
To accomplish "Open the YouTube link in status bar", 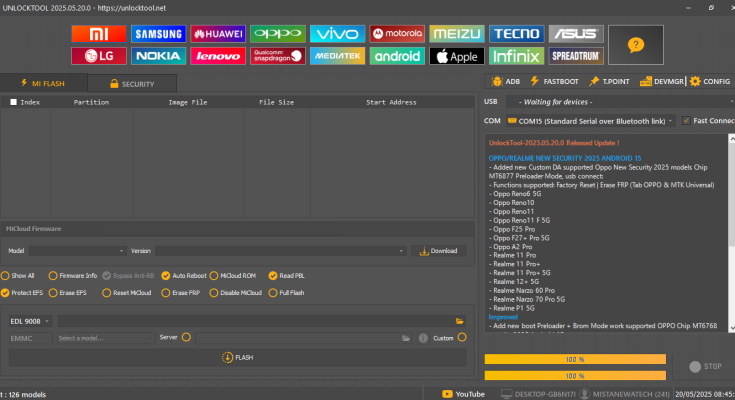I will (463, 394).
